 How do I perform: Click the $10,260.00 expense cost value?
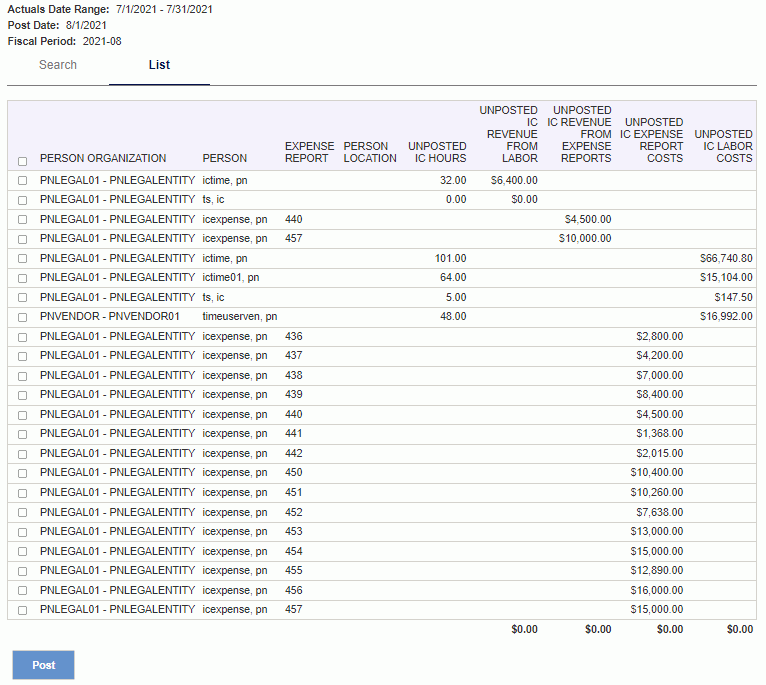tap(657, 492)
